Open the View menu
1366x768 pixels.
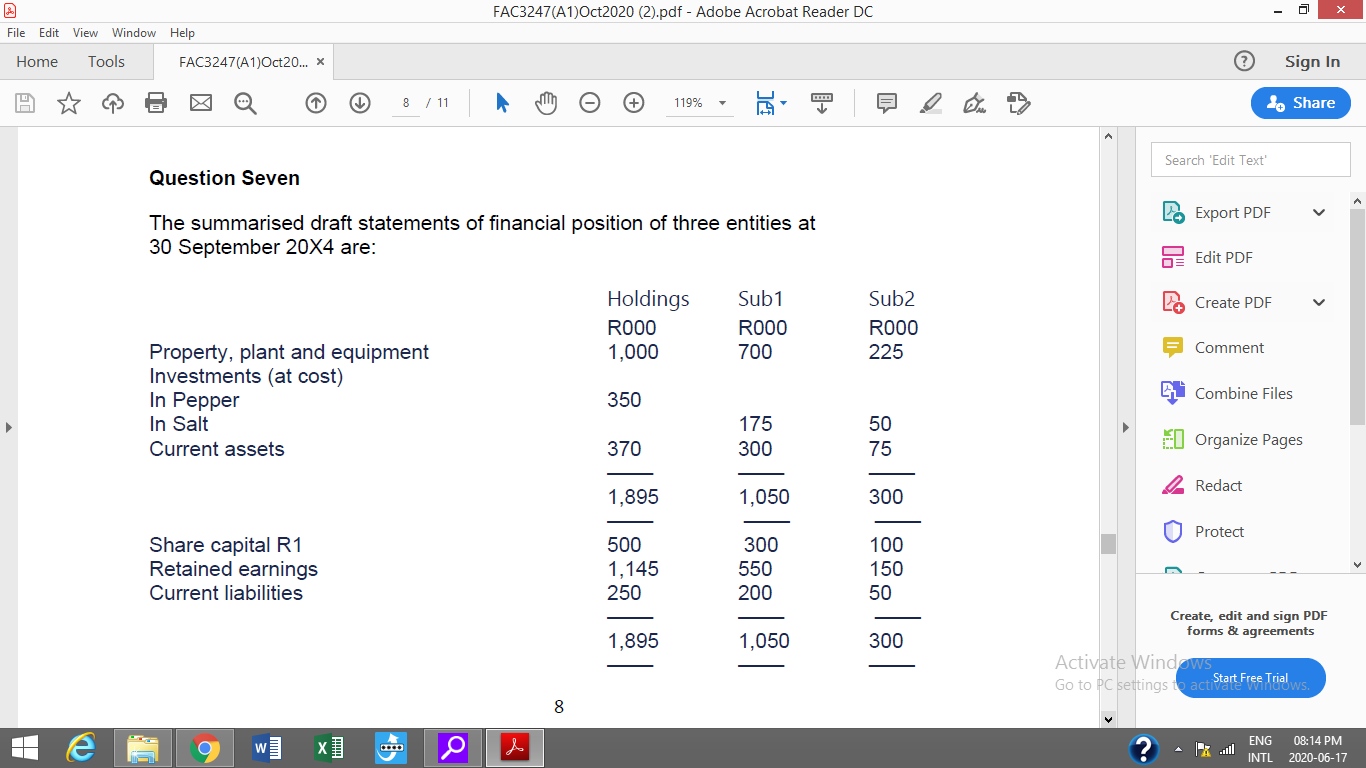(x=85, y=32)
